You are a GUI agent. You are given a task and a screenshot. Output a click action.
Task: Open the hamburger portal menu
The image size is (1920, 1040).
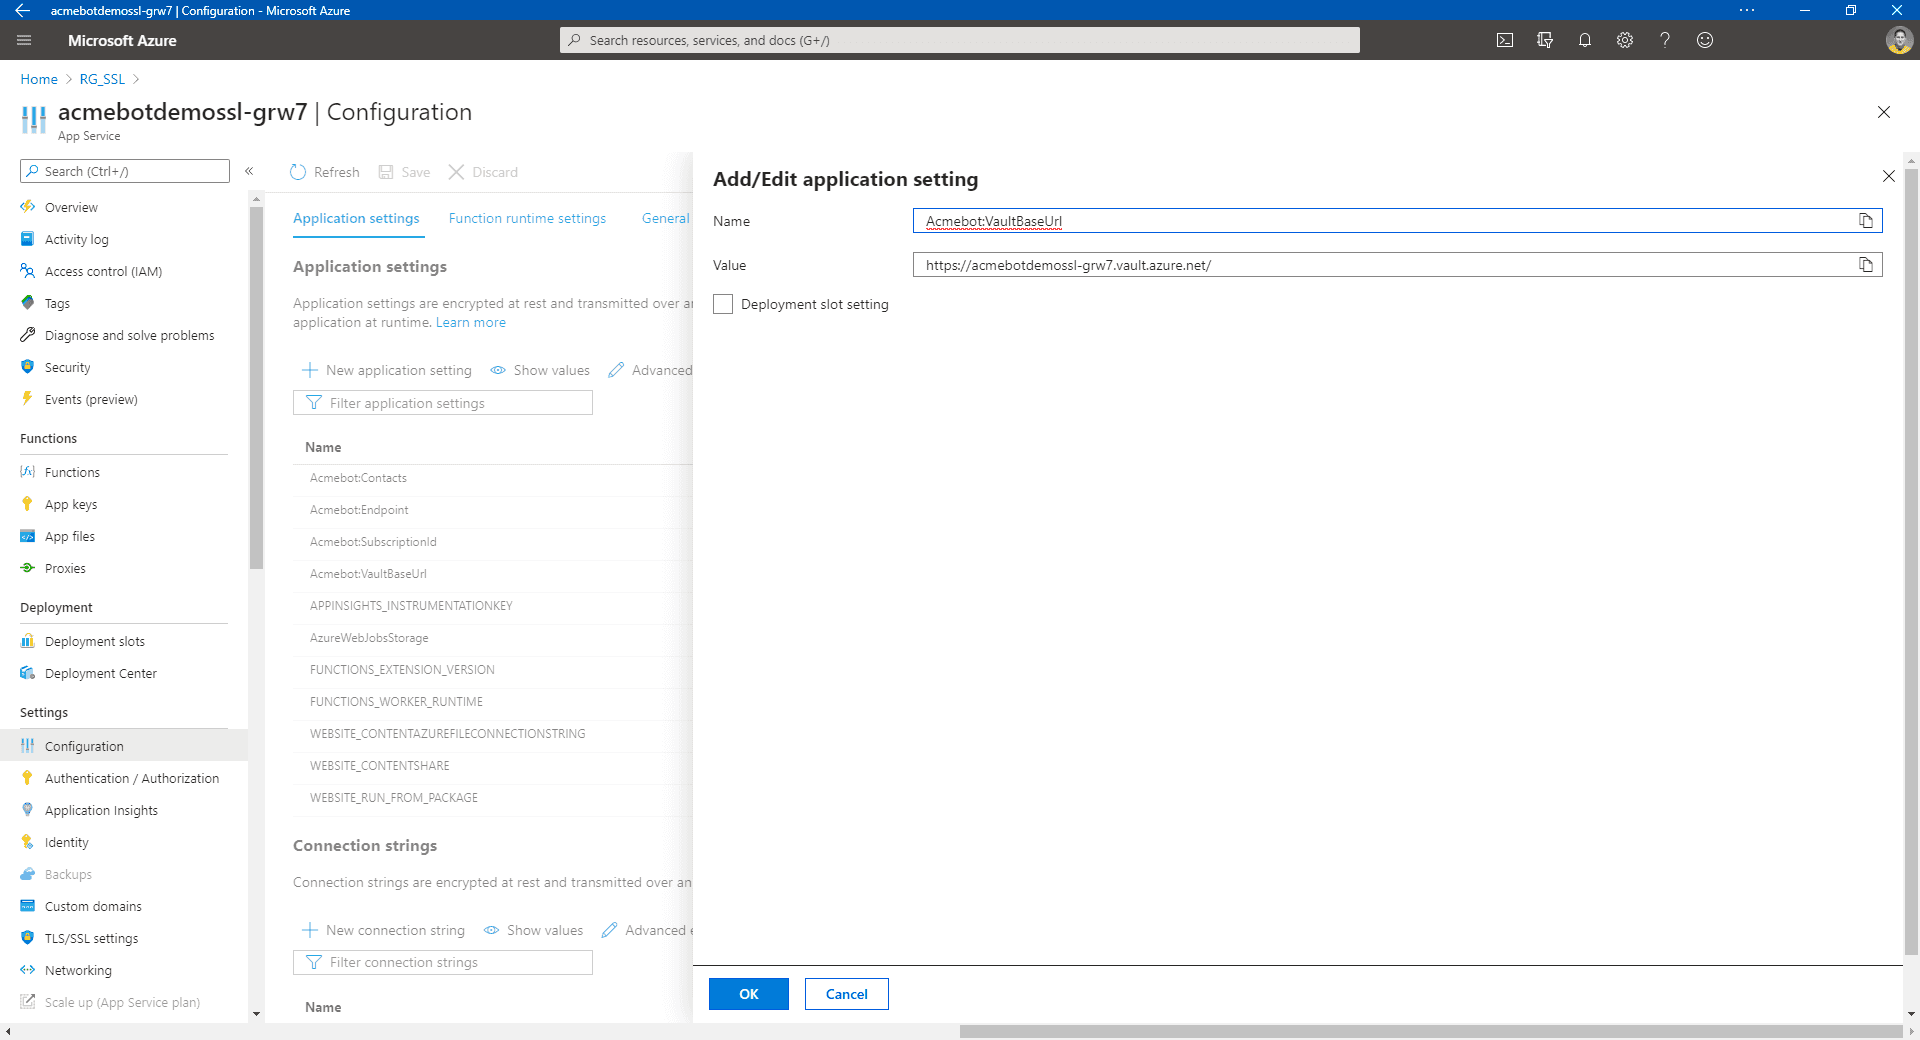(x=25, y=40)
